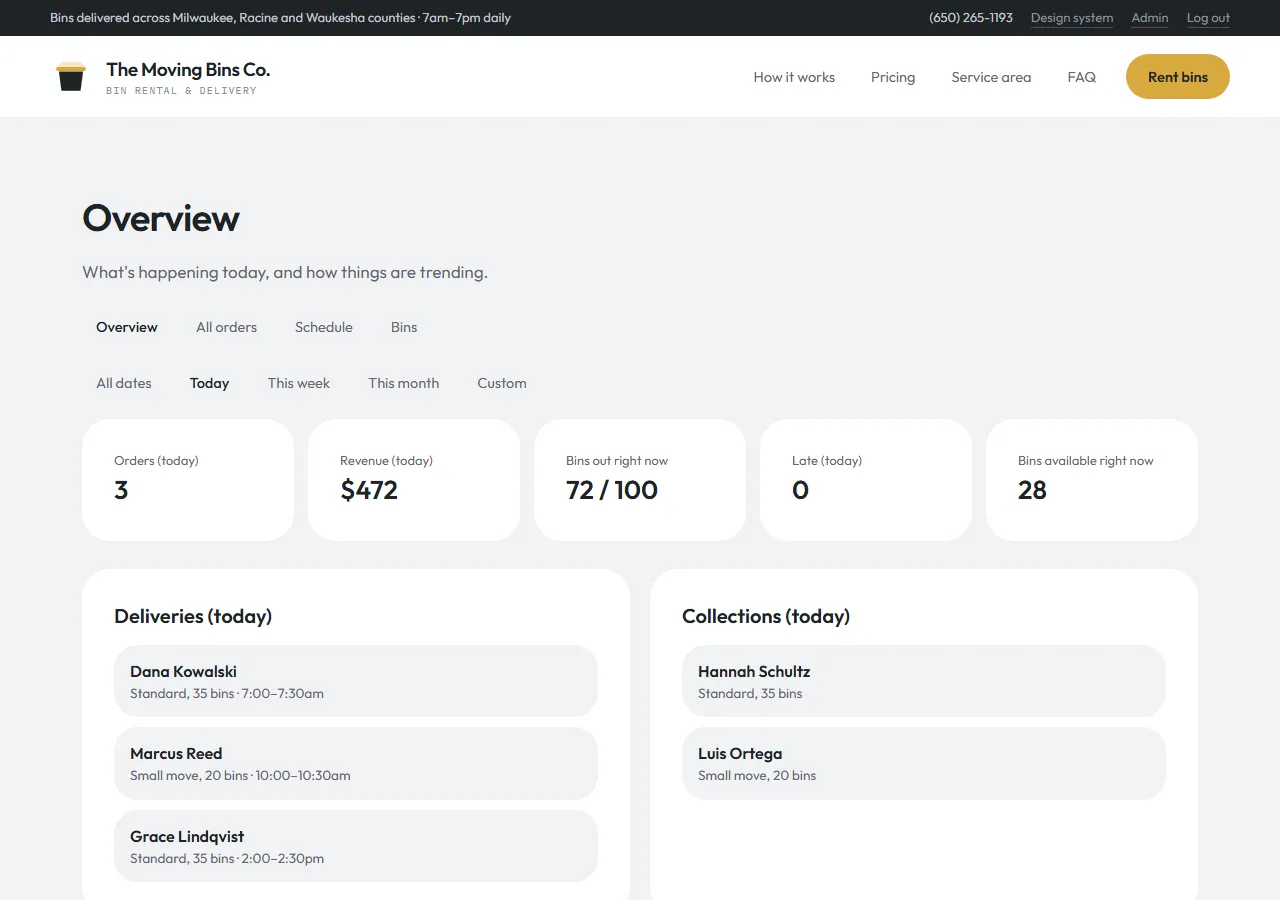Viewport: 1280px width, 900px height.
Task: Call the (650) 265-1193 phone number
Action: point(971,18)
